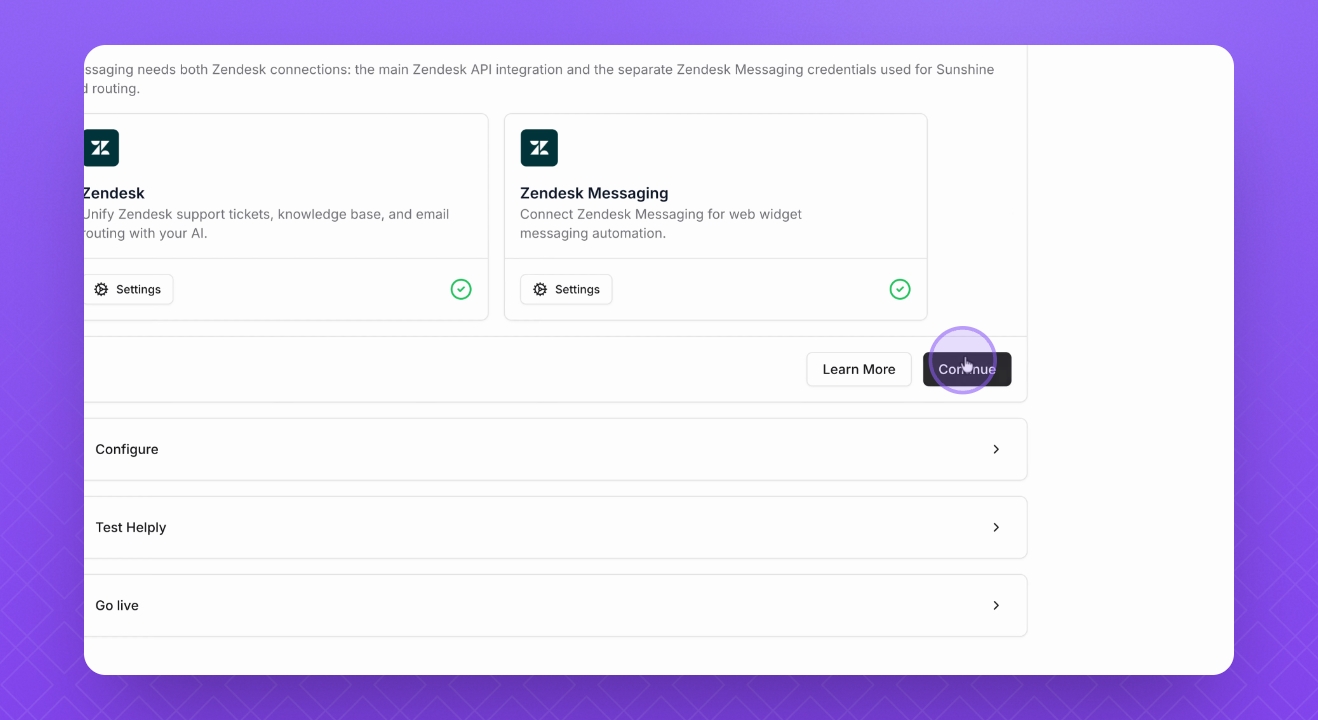Click the "Zendesk Messaging" card title
Viewport: 1318px width, 720px height.
(x=594, y=193)
